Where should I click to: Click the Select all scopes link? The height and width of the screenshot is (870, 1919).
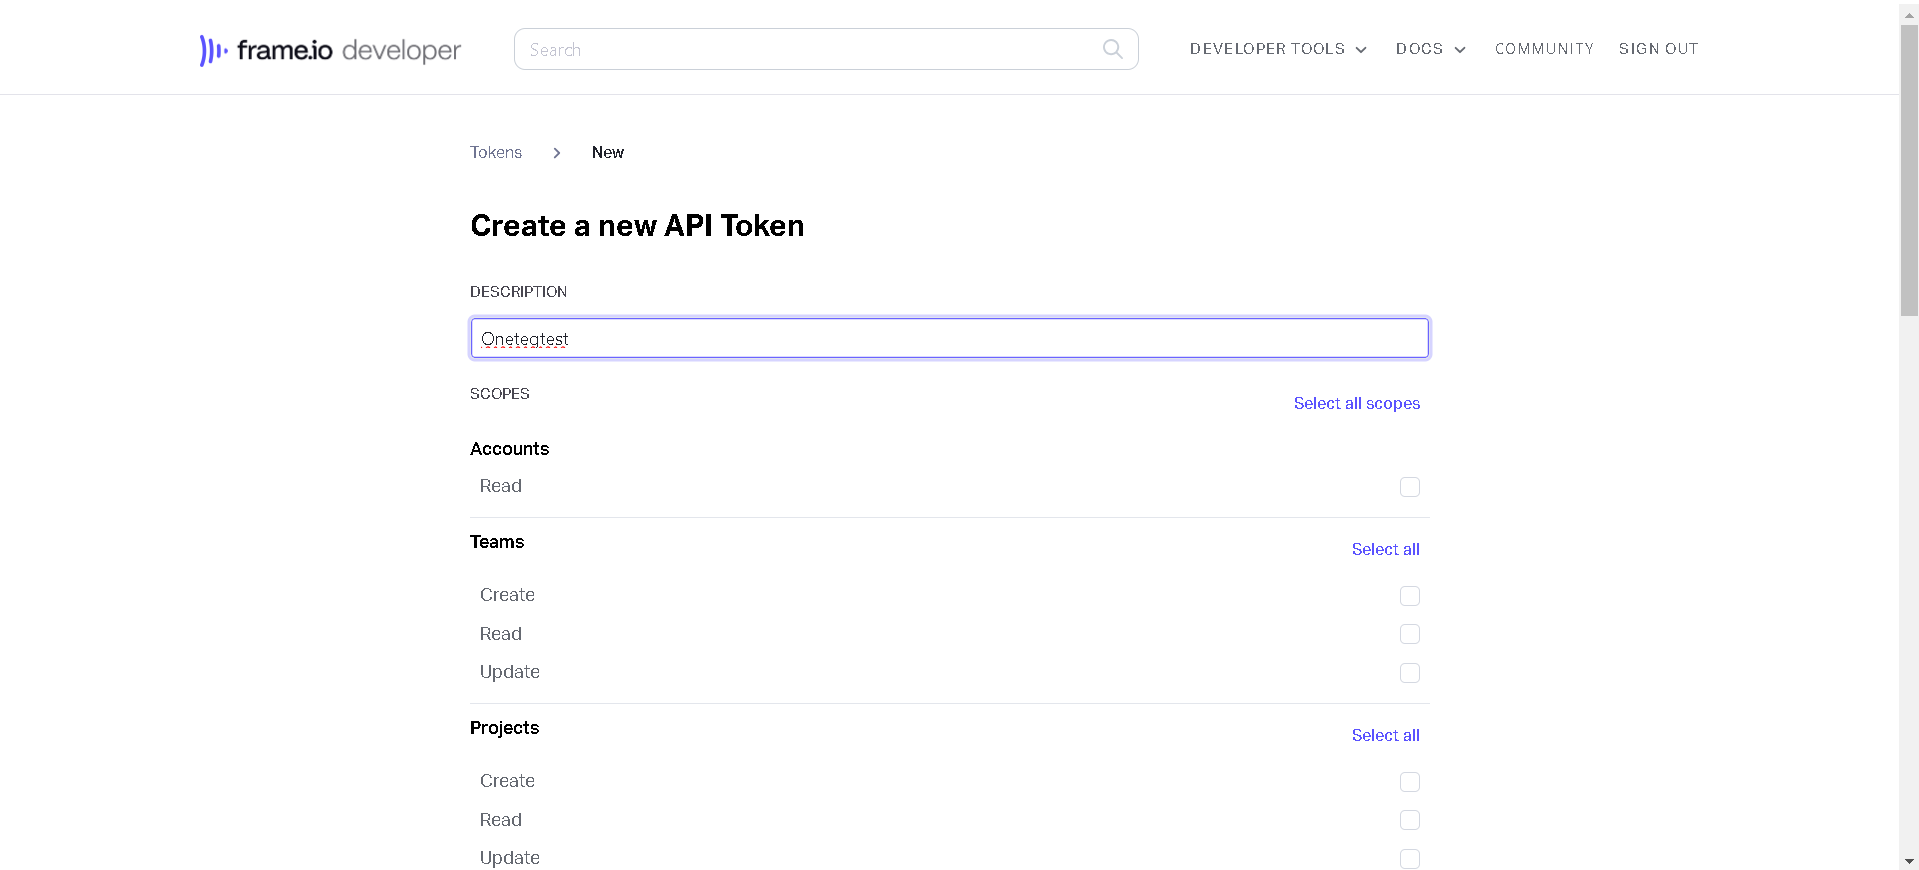(x=1356, y=403)
